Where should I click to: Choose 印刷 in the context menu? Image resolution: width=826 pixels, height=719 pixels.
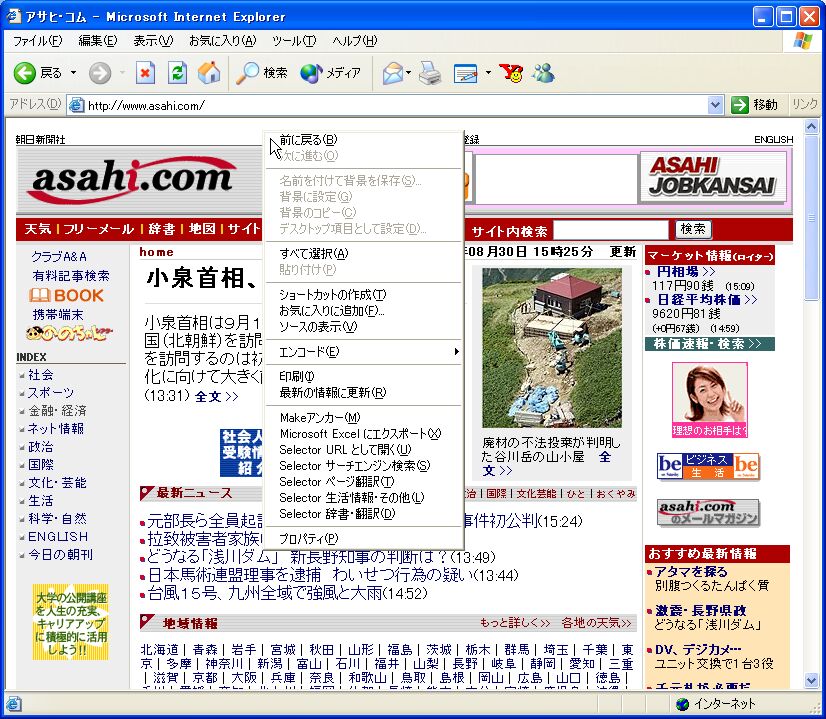point(363,377)
